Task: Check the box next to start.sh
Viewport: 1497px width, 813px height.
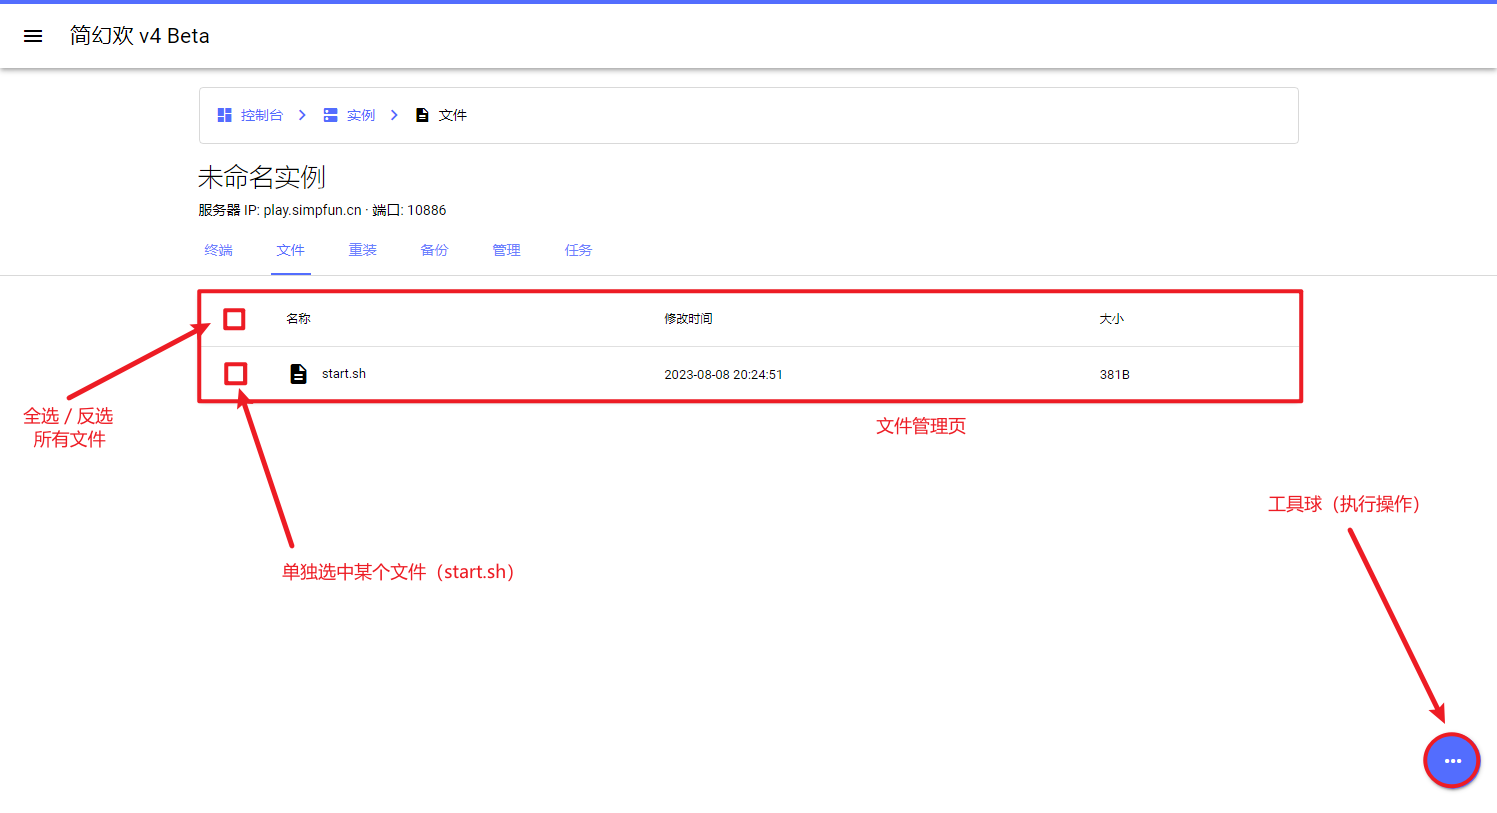Action: (235, 374)
